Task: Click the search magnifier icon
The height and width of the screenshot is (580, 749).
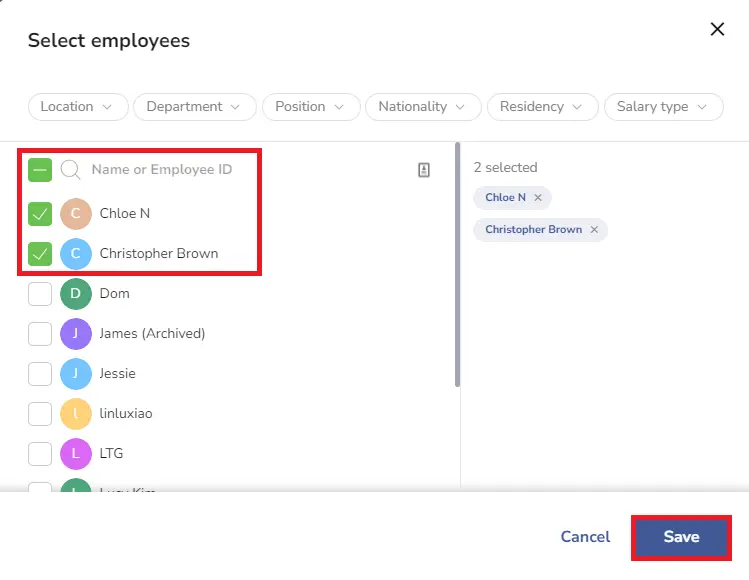Action: point(71,170)
